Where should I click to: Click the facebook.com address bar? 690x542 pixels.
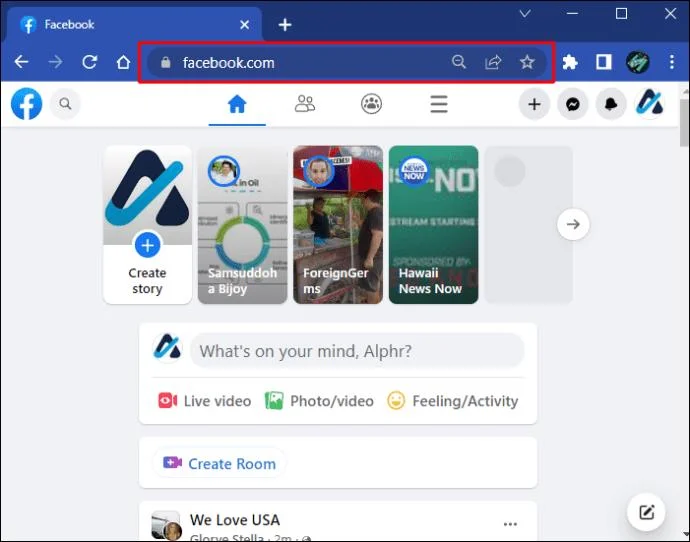347,62
